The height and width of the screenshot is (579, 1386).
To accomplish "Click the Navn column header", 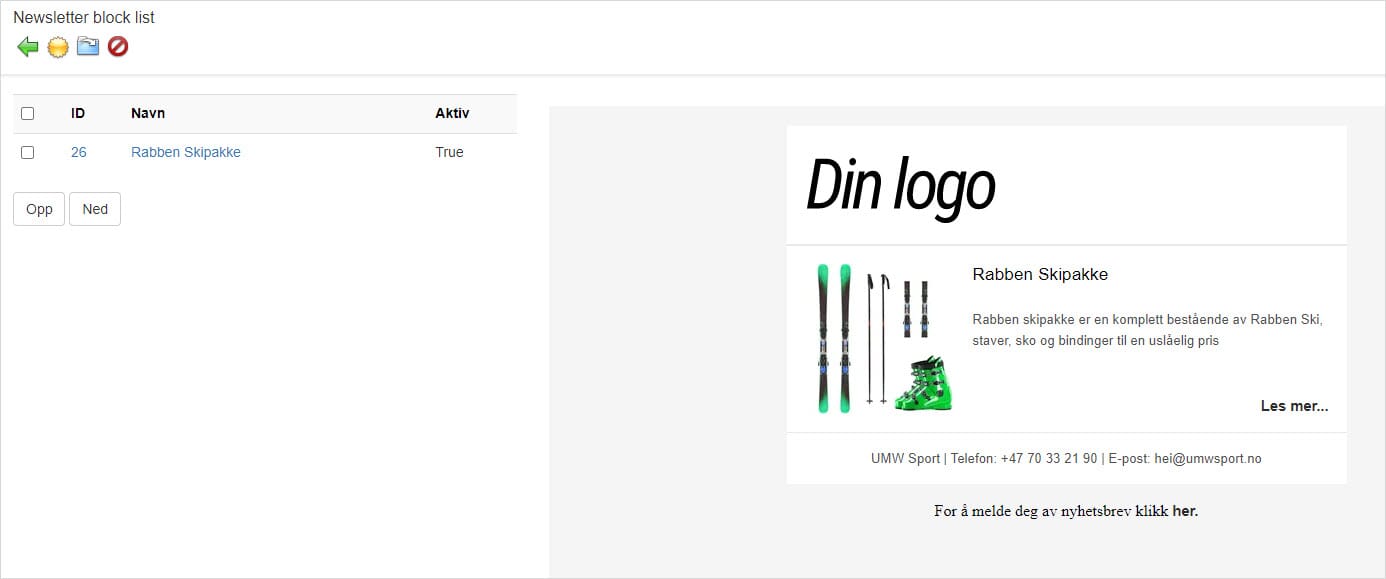I will click(148, 114).
